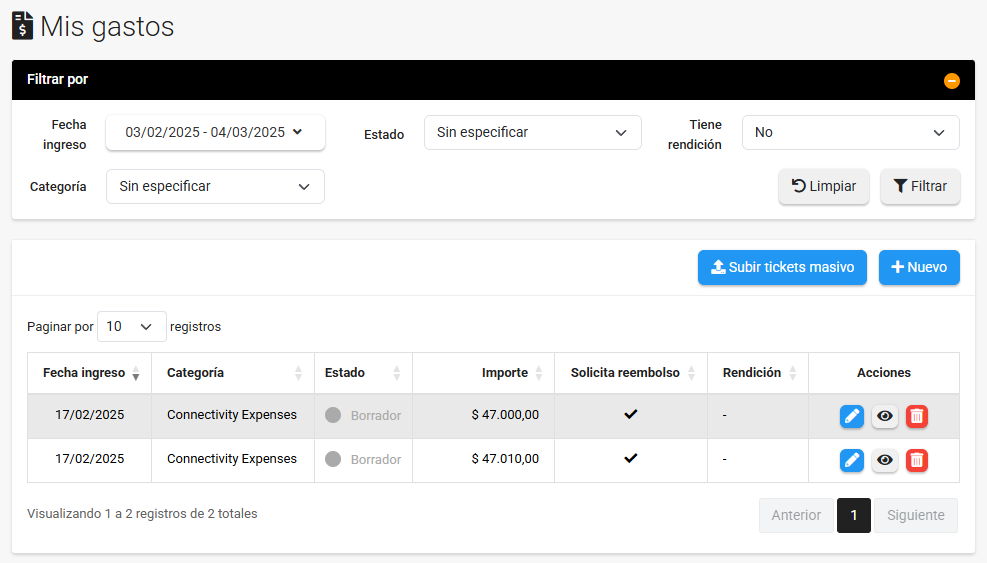Click the Subir tickets masivo button
The image size is (987, 563).
tap(781, 268)
